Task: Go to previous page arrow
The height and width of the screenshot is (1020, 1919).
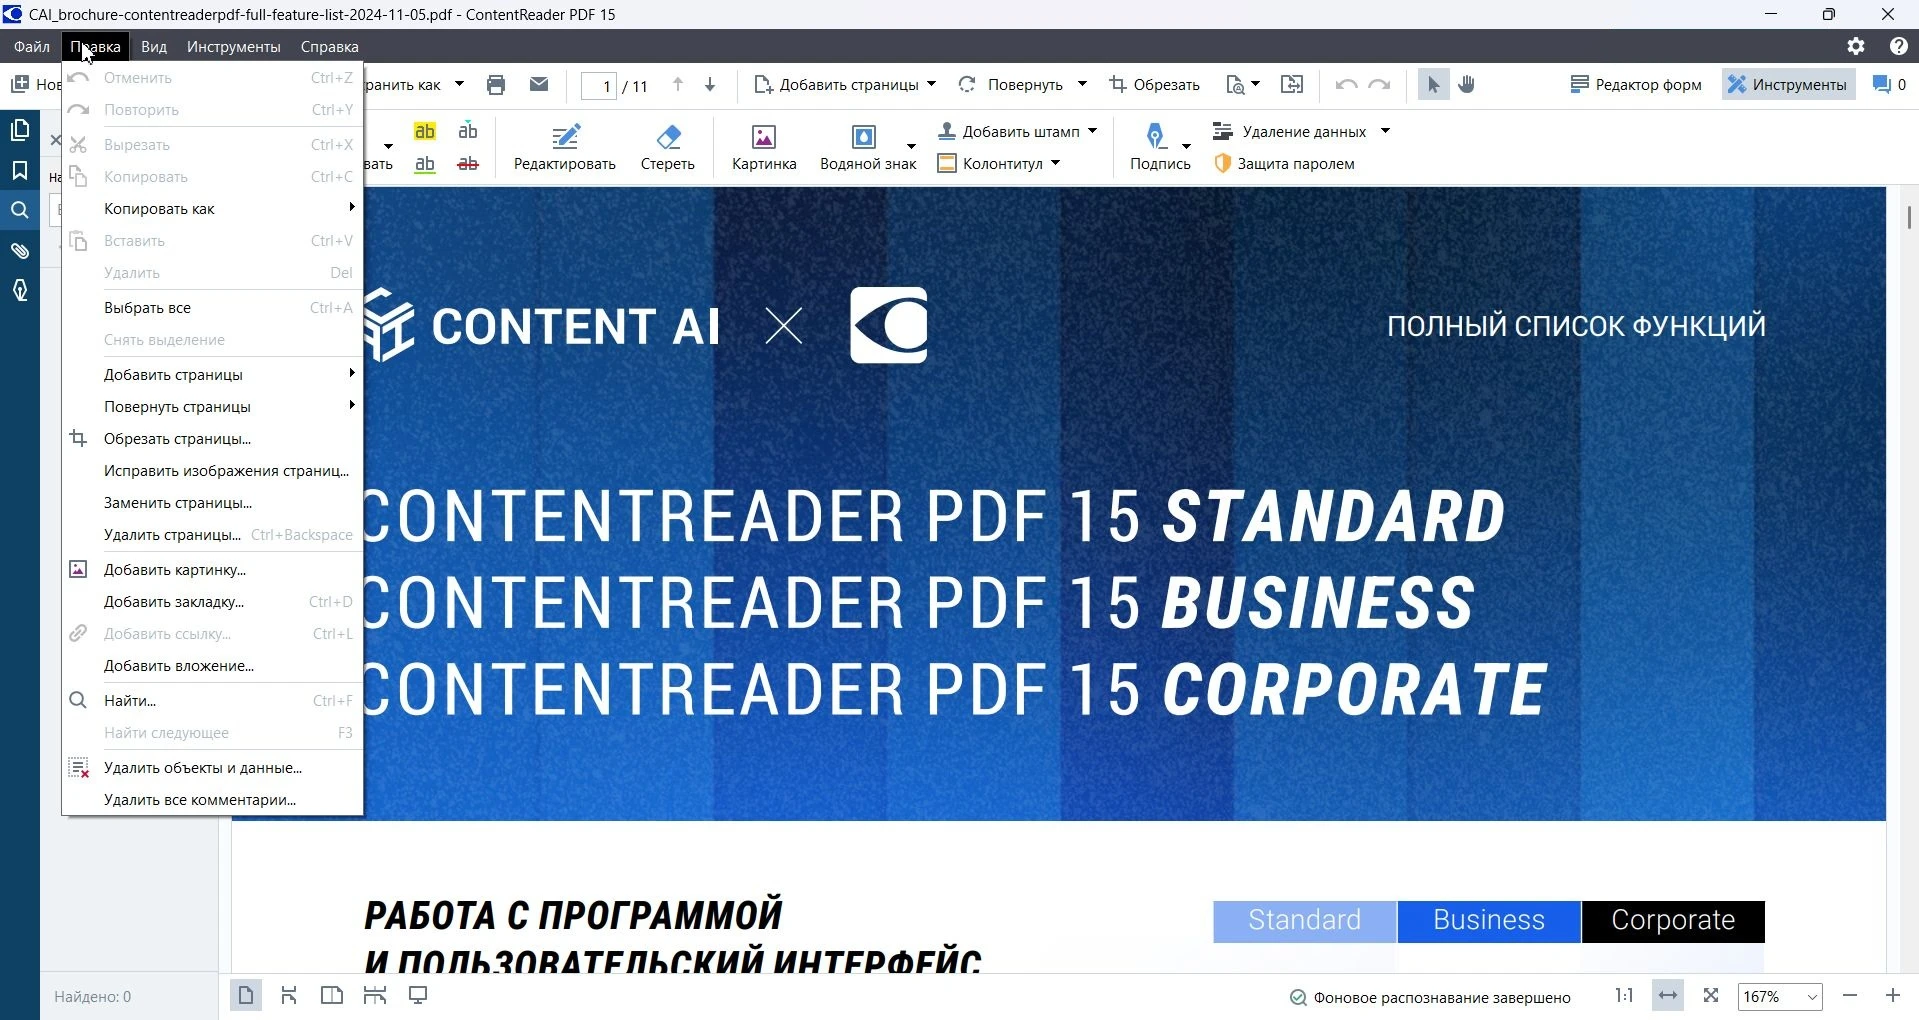Action: (x=678, y=85)
